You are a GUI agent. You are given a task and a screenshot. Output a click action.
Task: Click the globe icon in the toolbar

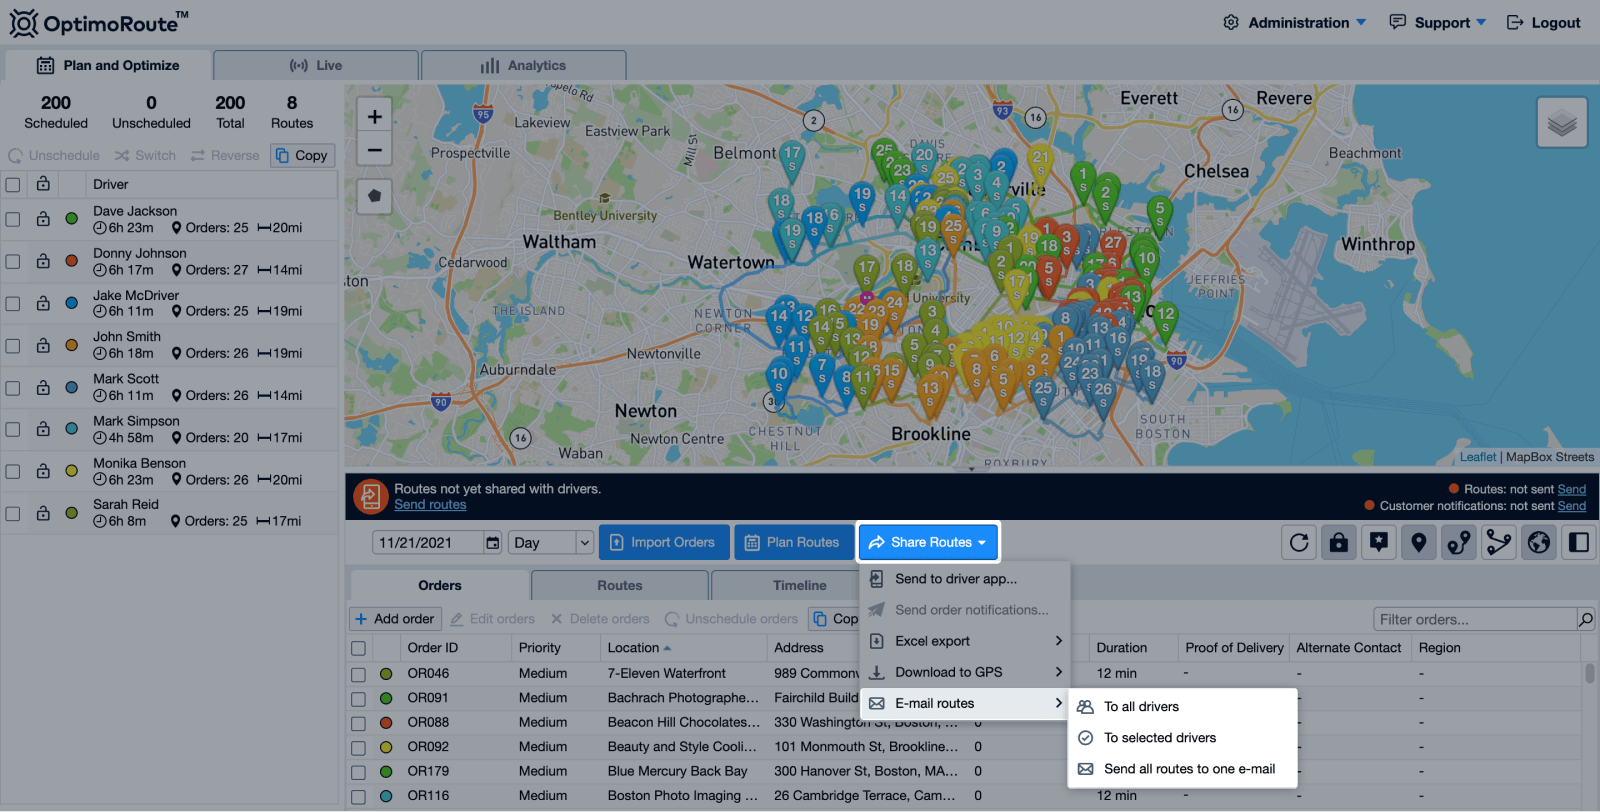tap(1539, 543)
